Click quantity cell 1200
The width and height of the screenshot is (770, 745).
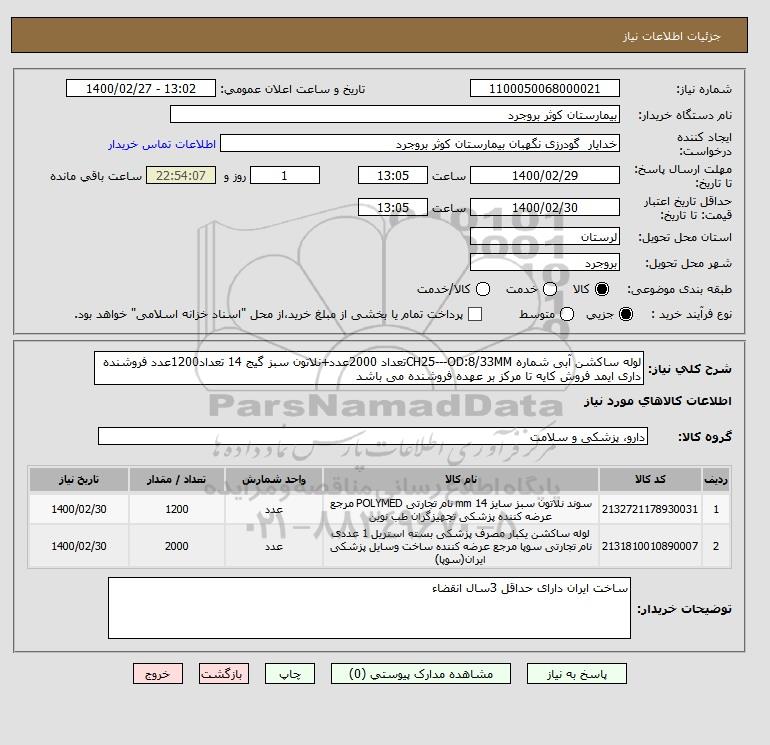(x=177, y=509)
